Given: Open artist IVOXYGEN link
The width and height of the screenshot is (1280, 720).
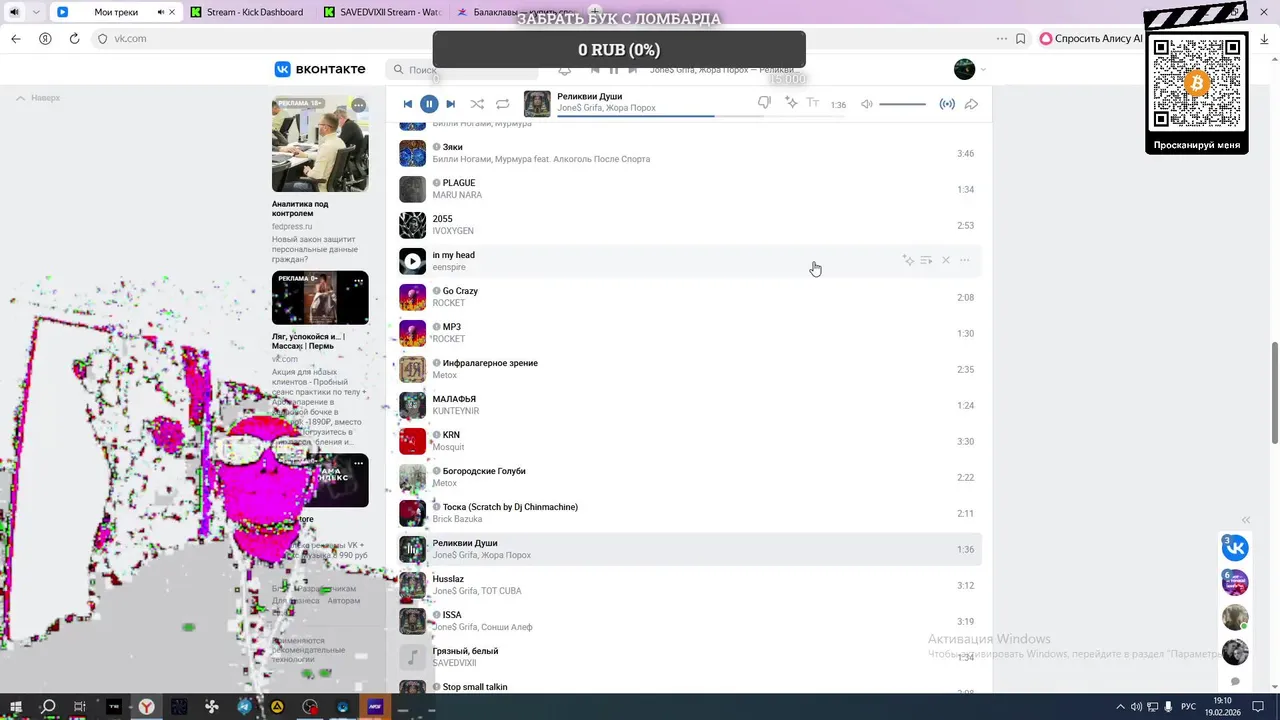Looking at the screenshot, I should click(x=453, y=231).
